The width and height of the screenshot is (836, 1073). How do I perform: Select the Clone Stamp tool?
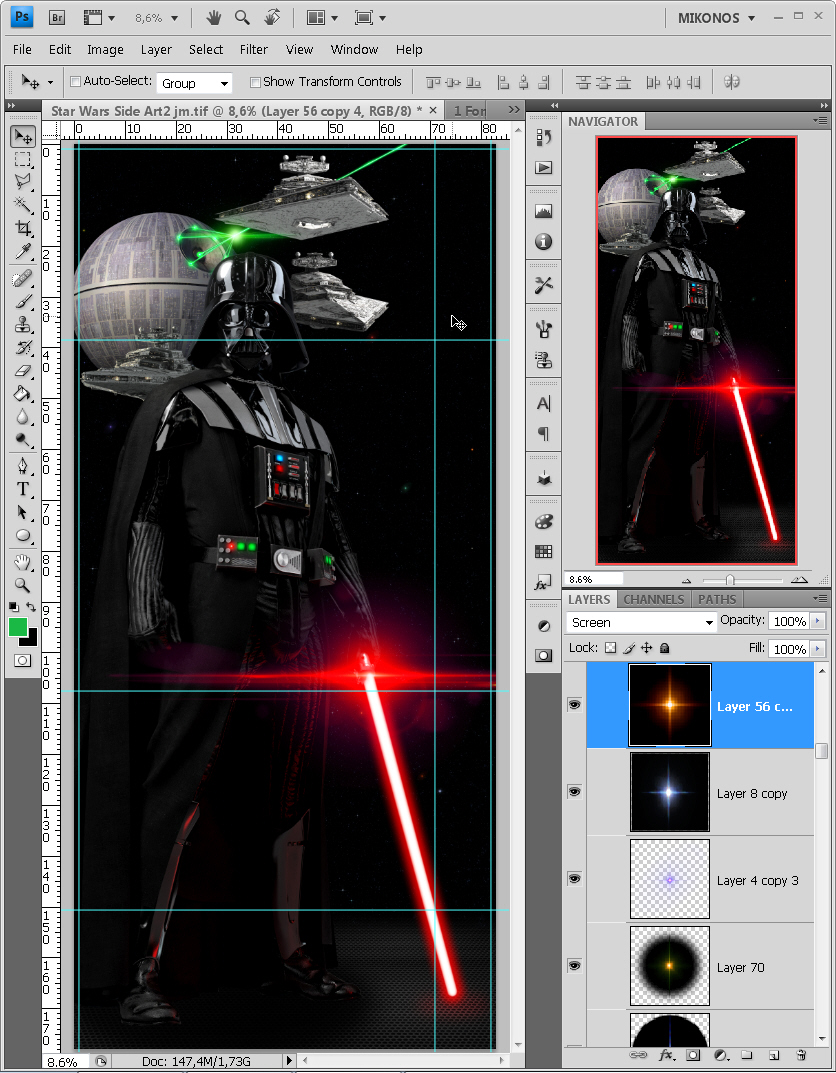23,324
